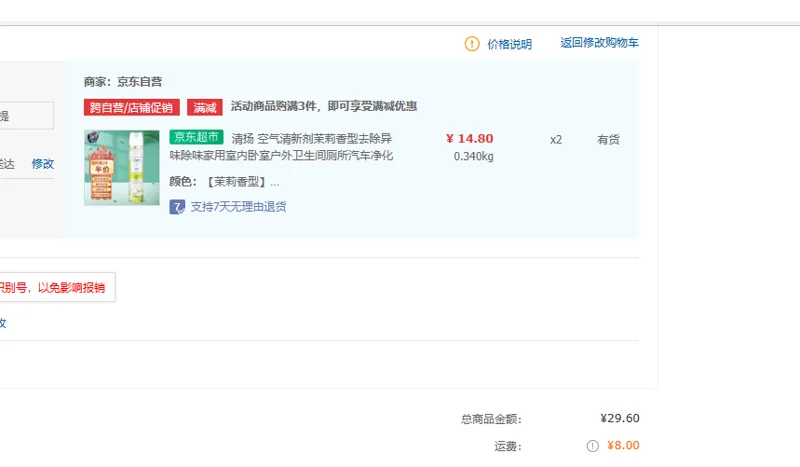Open the 价格说明 link
The width and height of the screenshot is (800, 467).
[x=509, y=44]
